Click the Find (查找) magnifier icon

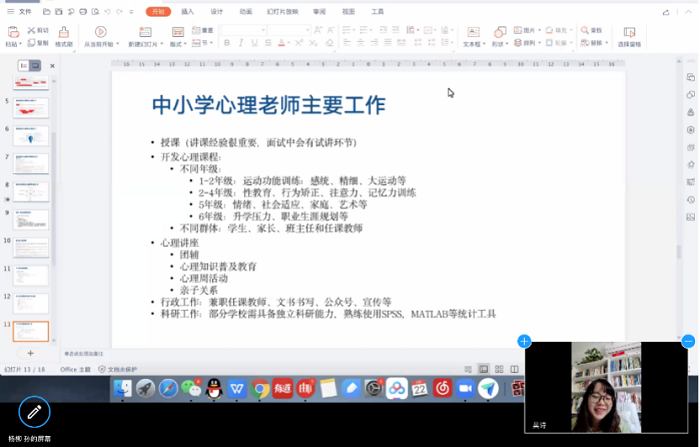pyautogui.click(x=585, y=31)
